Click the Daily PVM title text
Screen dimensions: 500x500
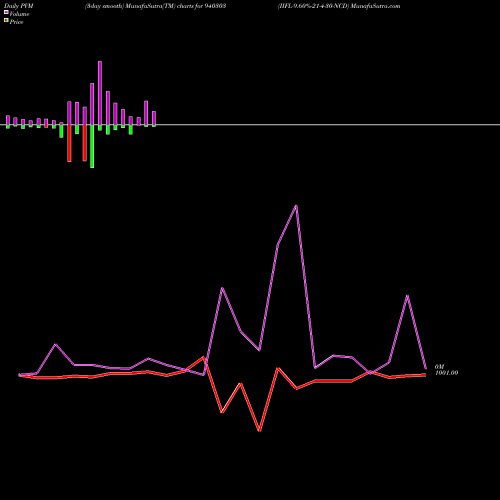point(19,6)
